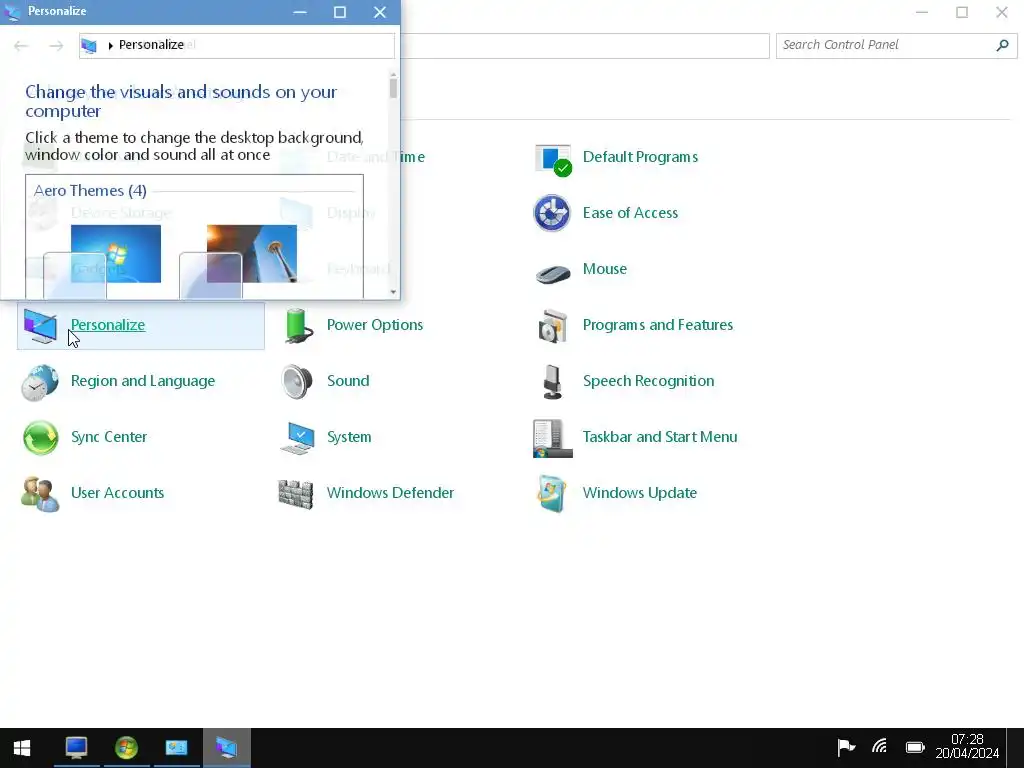The height and width of the screenshot is (768, 1024).
Task: Open Taskbar and Start Menu link
Action: [660, 437]
